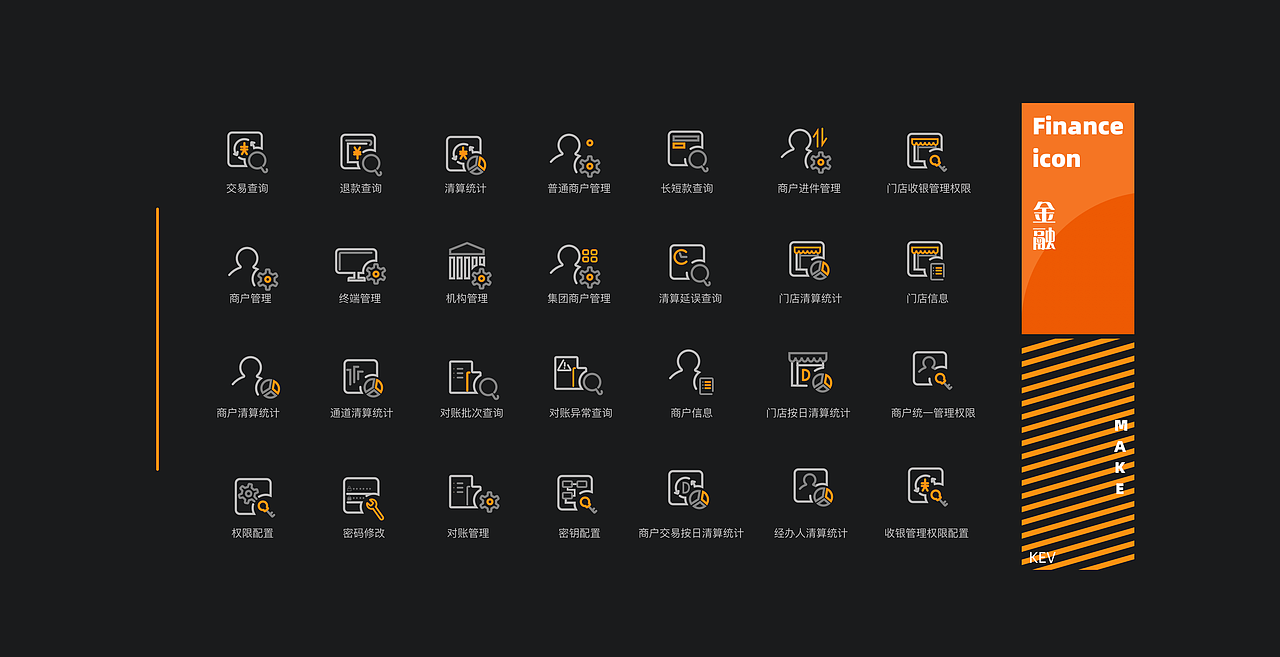Click the 终端管理 text label

pos(360,298)
